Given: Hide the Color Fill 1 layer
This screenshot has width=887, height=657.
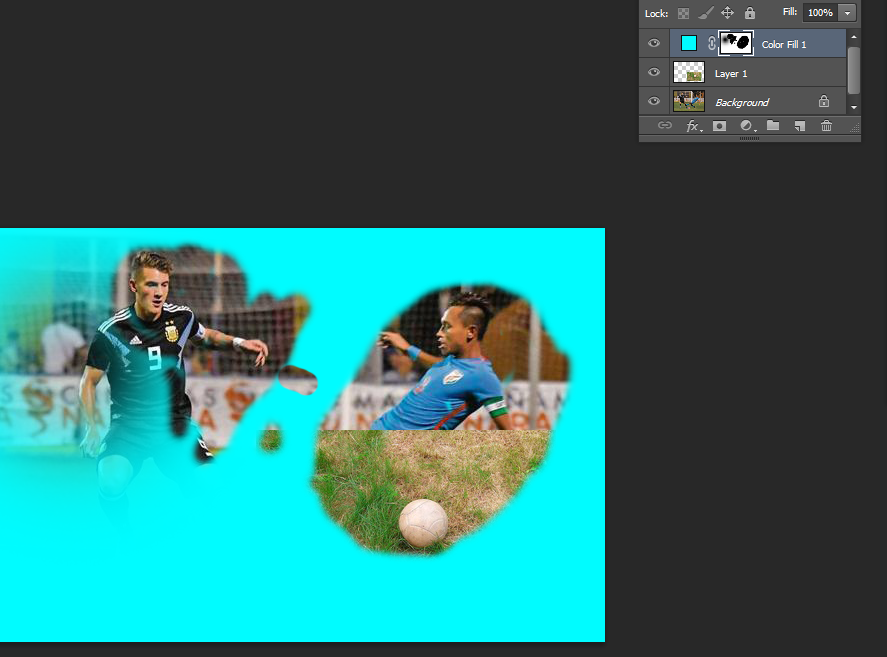Looking at the screenshot, I should pos(654,43).
